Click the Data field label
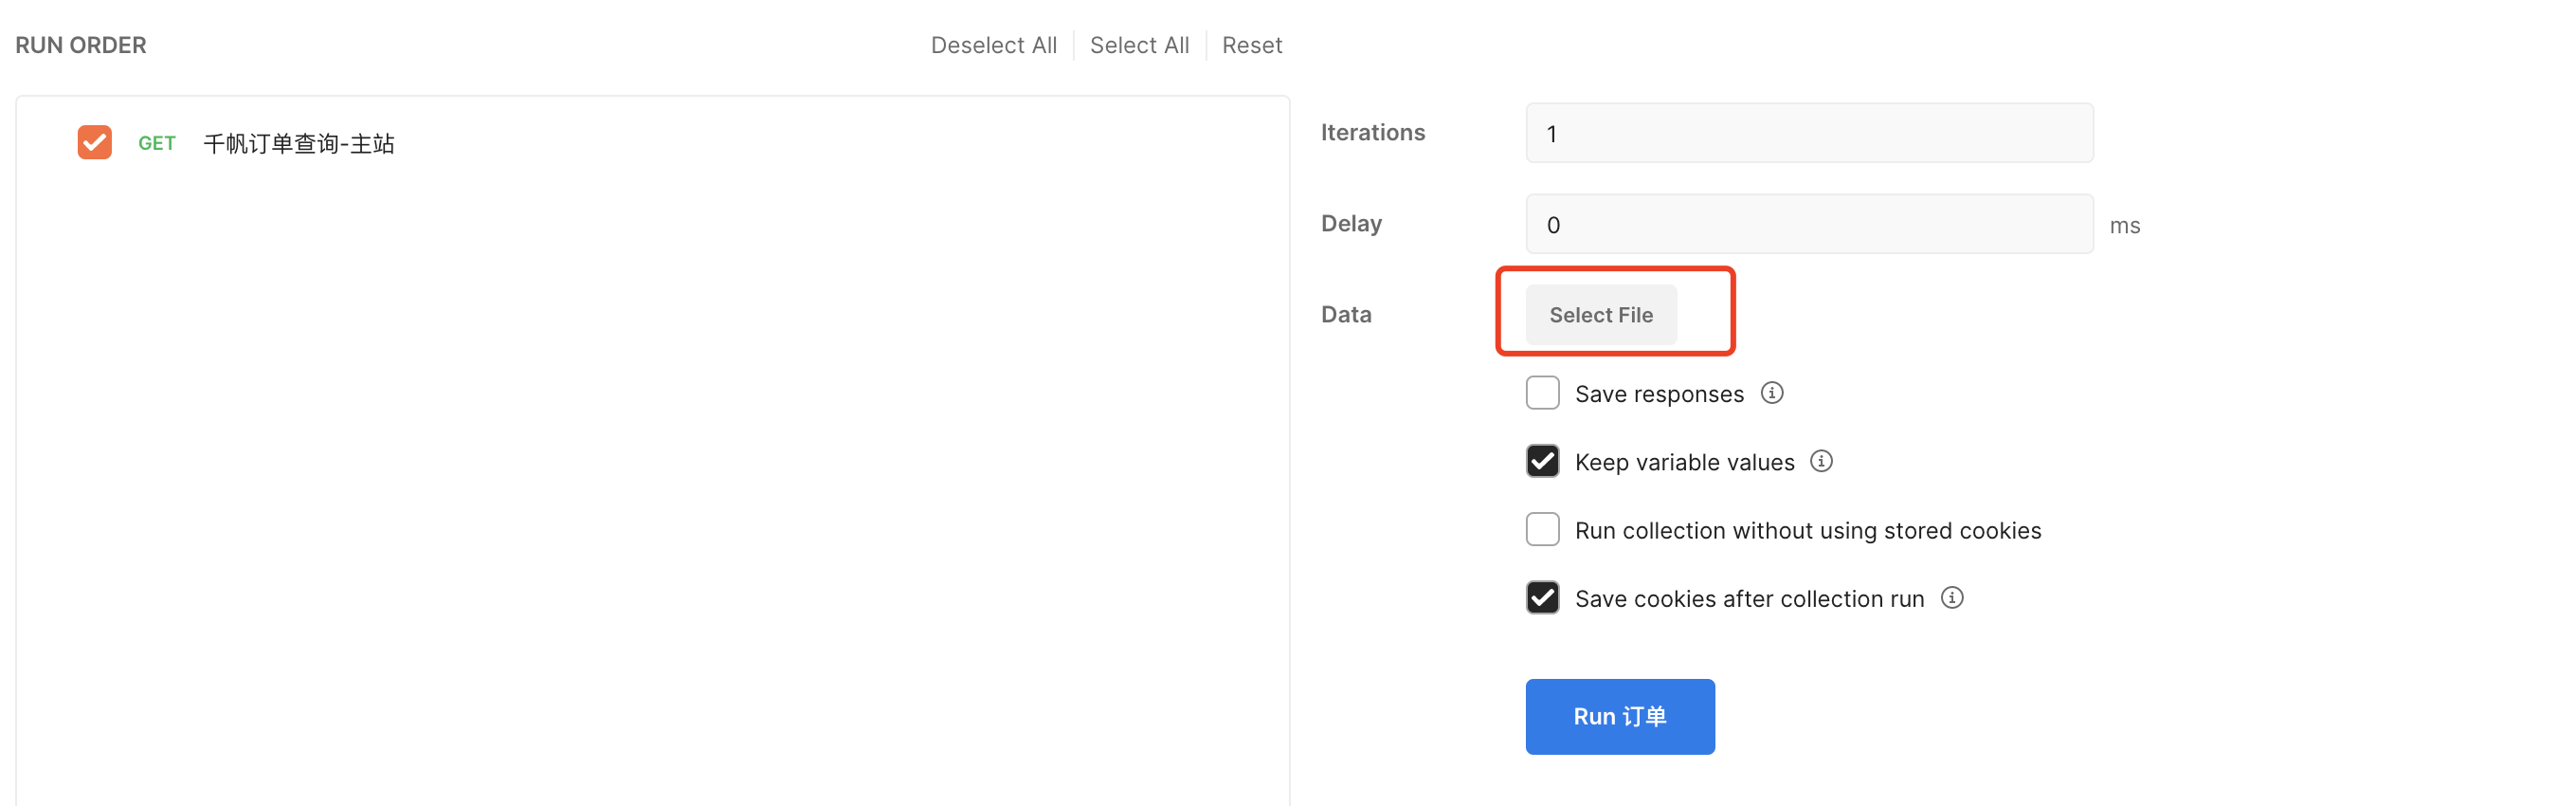The width and height of the screenshot is (2576, 806). click(1346, 315)
